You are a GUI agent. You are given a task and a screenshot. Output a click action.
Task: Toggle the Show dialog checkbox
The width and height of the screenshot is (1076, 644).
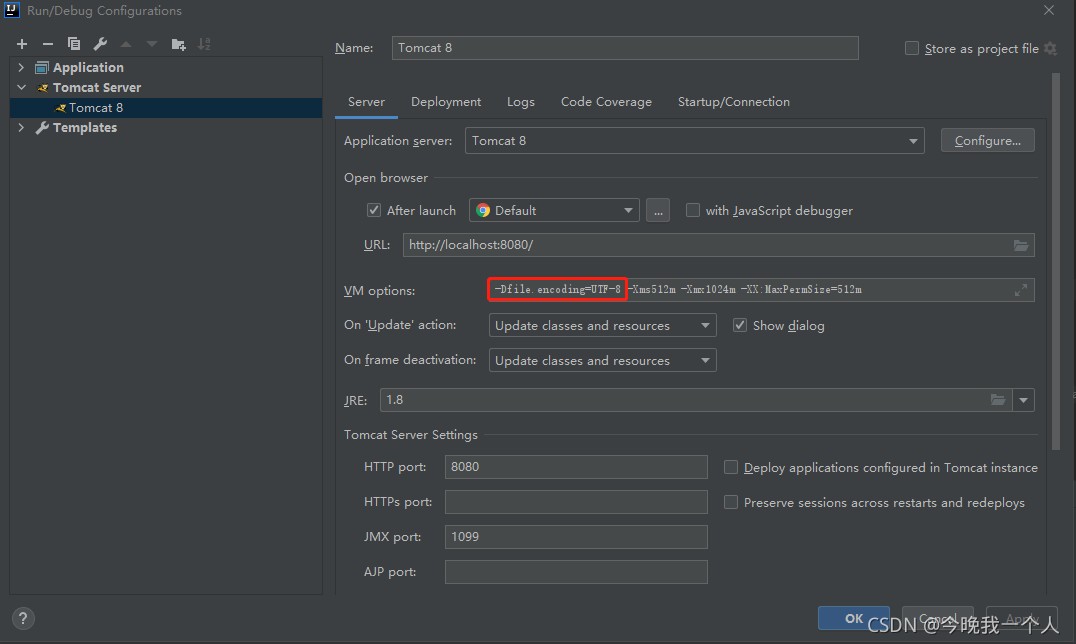pyautogui.click(x=740, y=325)
